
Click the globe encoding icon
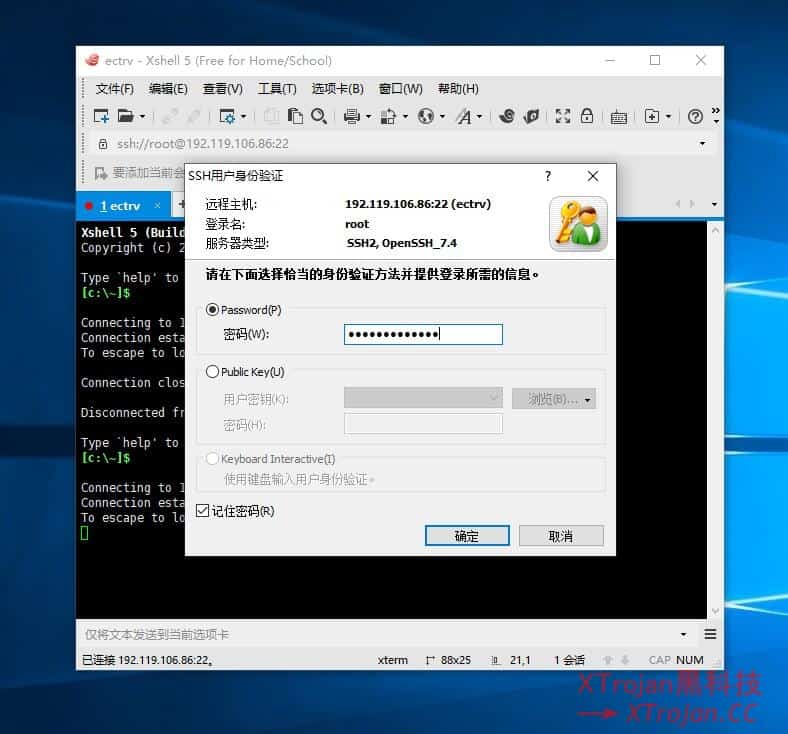(x=426, y=117)
